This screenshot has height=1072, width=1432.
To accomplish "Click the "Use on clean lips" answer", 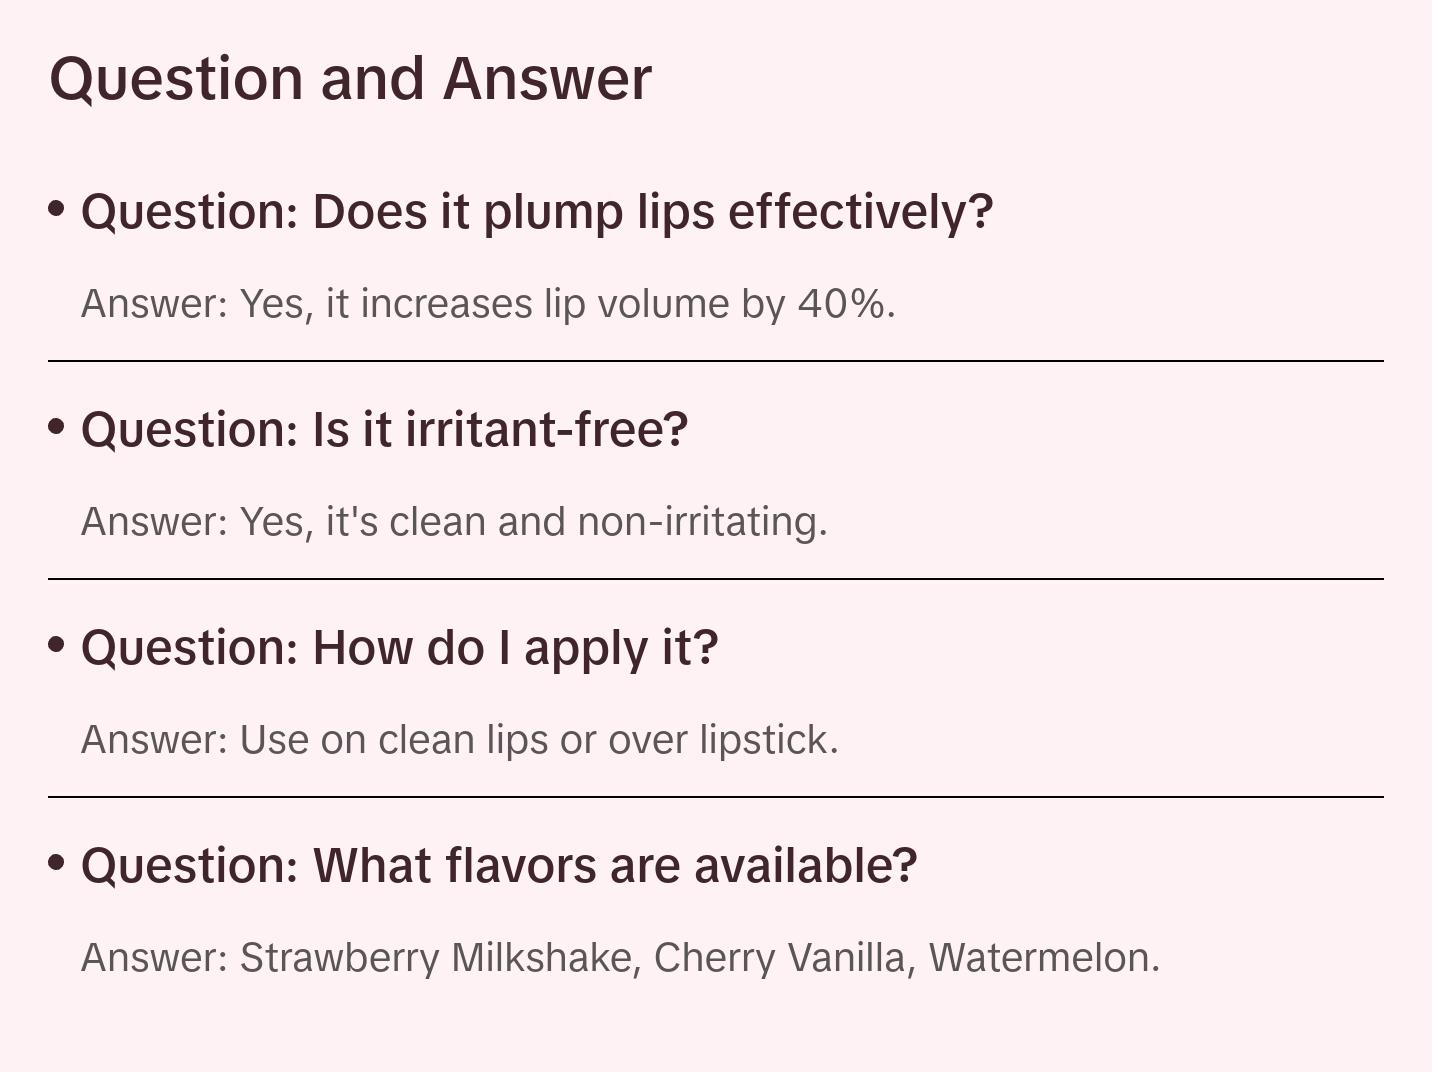I will click(459, 740).
